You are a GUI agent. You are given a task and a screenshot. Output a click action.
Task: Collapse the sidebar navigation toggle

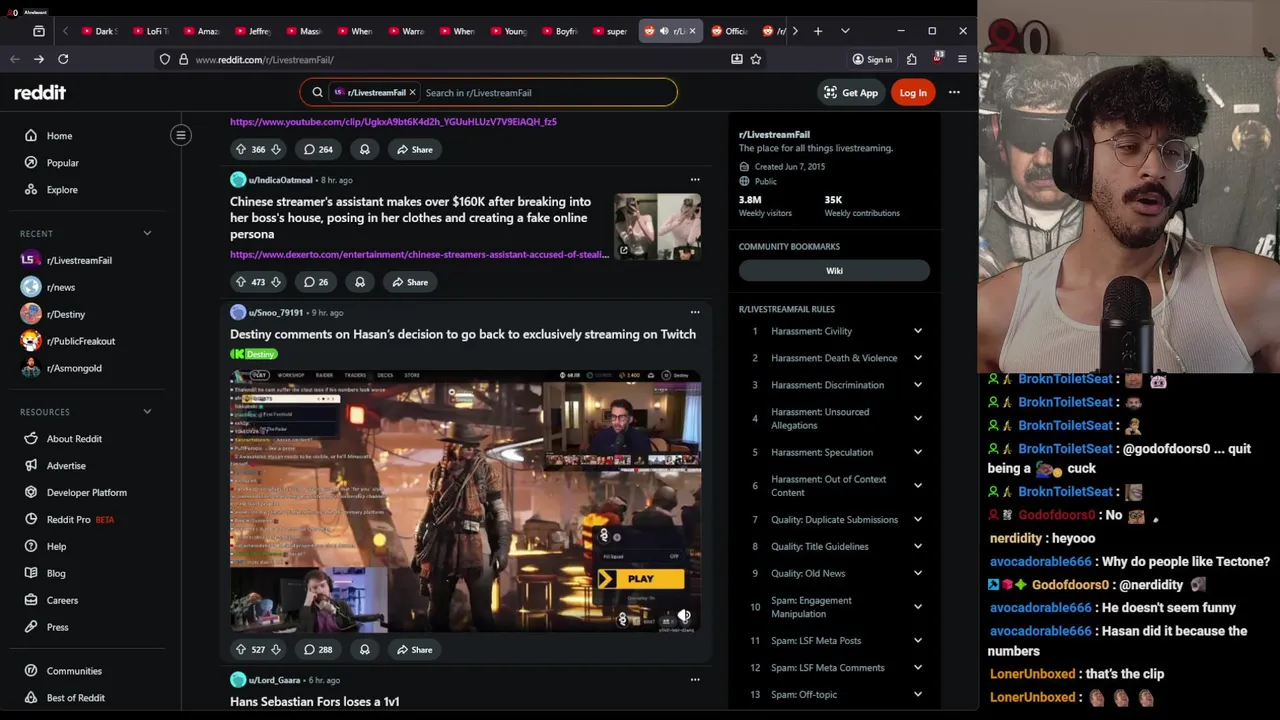point(181,135)
